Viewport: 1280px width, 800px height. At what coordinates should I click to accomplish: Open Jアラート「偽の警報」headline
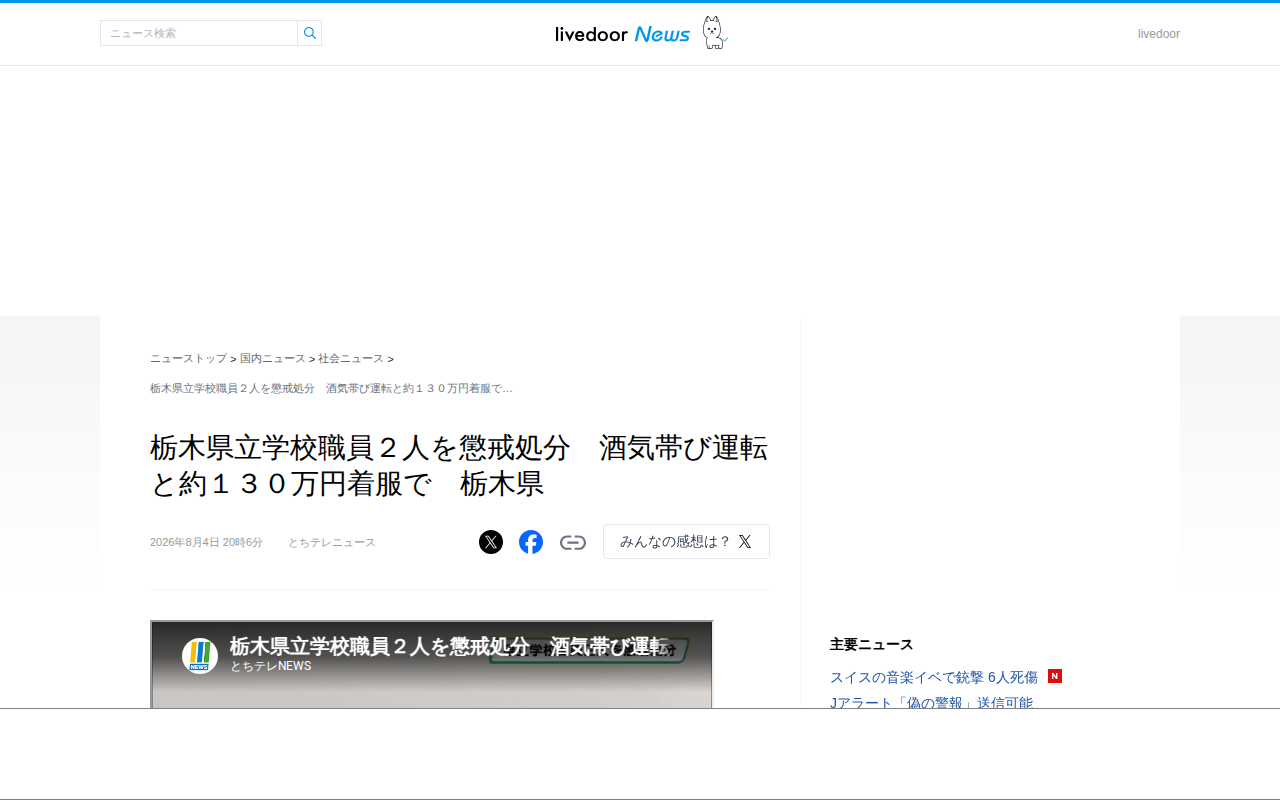[931, 703]
